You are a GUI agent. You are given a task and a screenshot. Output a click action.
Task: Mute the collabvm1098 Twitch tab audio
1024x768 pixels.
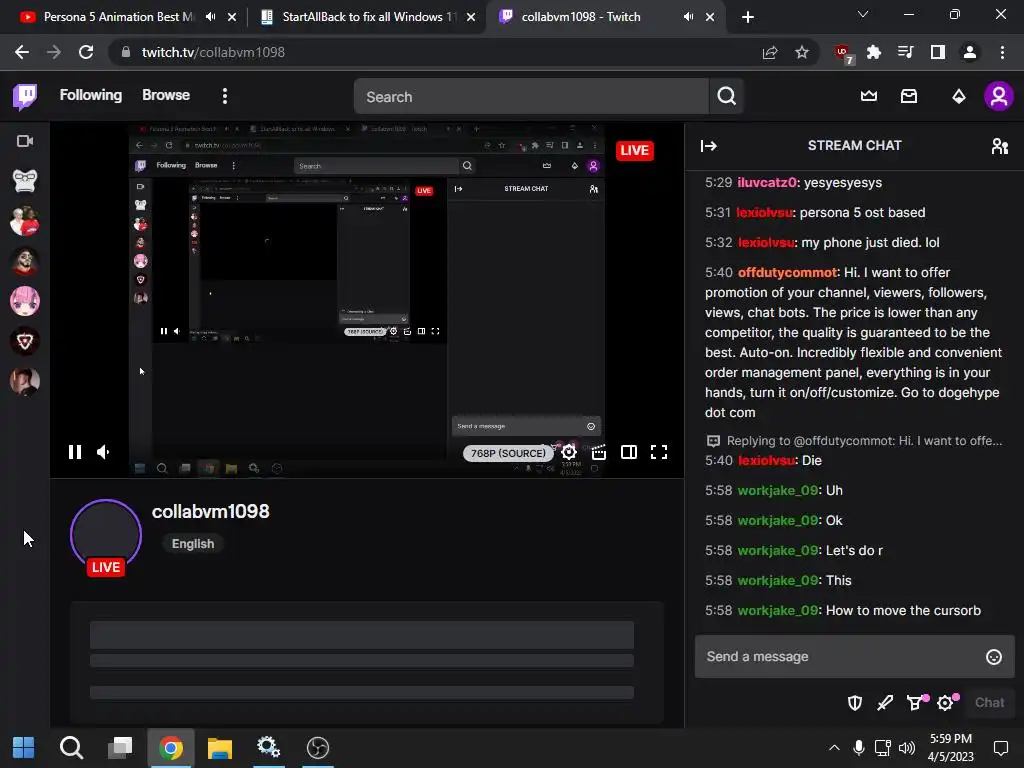tap(688, 17)
